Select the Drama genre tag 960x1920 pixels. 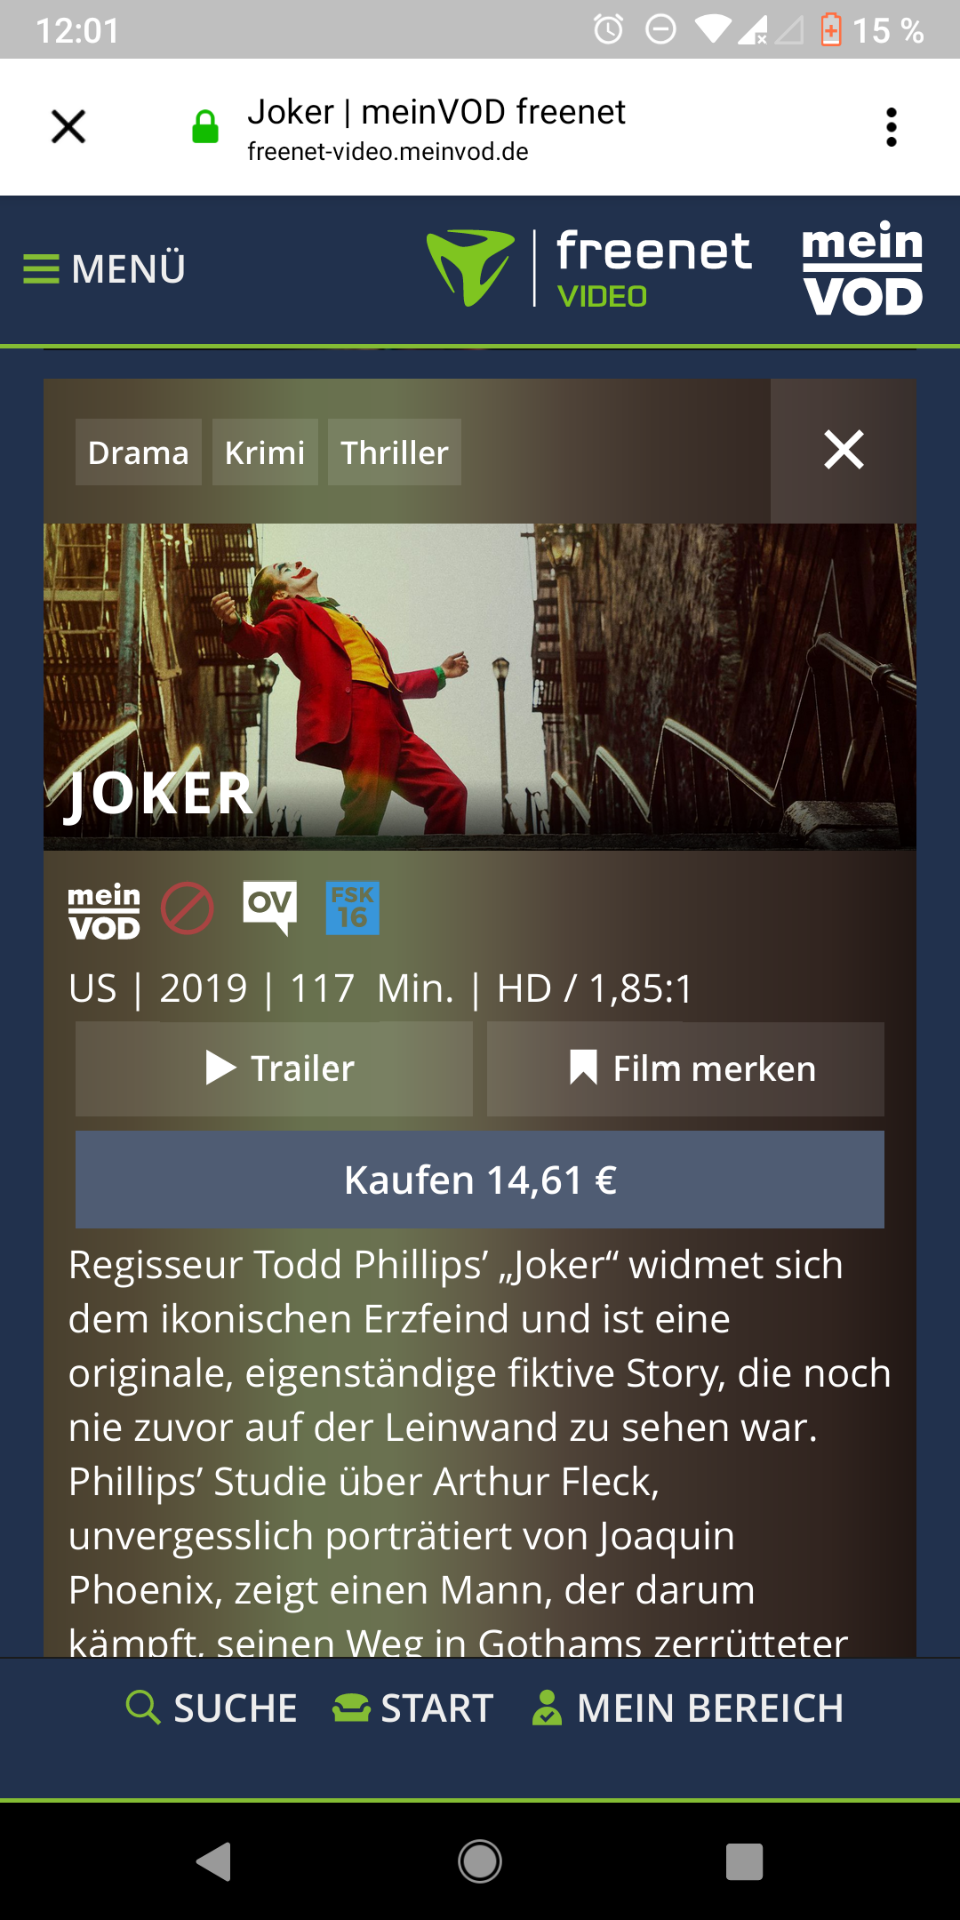(138, 452)
